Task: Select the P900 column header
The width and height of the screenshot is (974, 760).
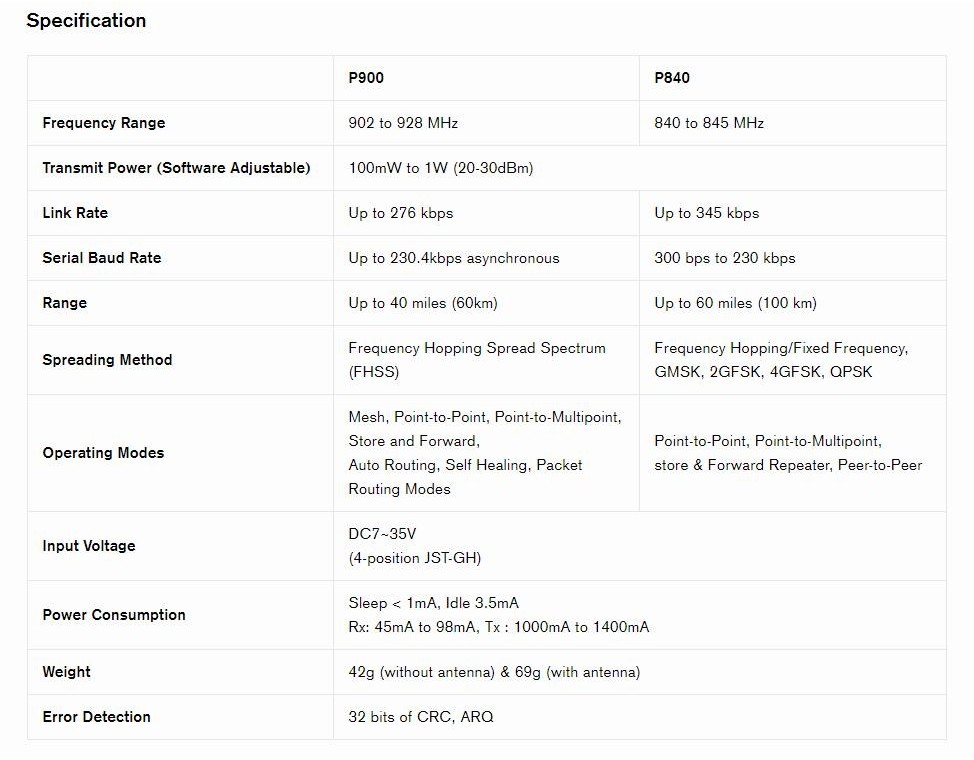Action: [x=366, y=78]
